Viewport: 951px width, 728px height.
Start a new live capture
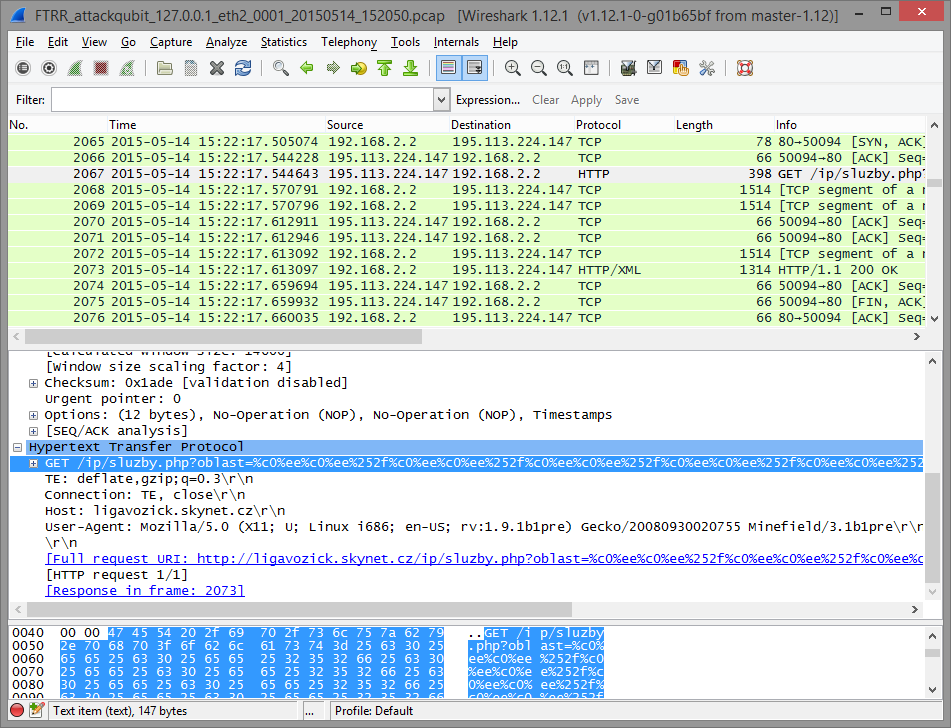pos(75,68)
